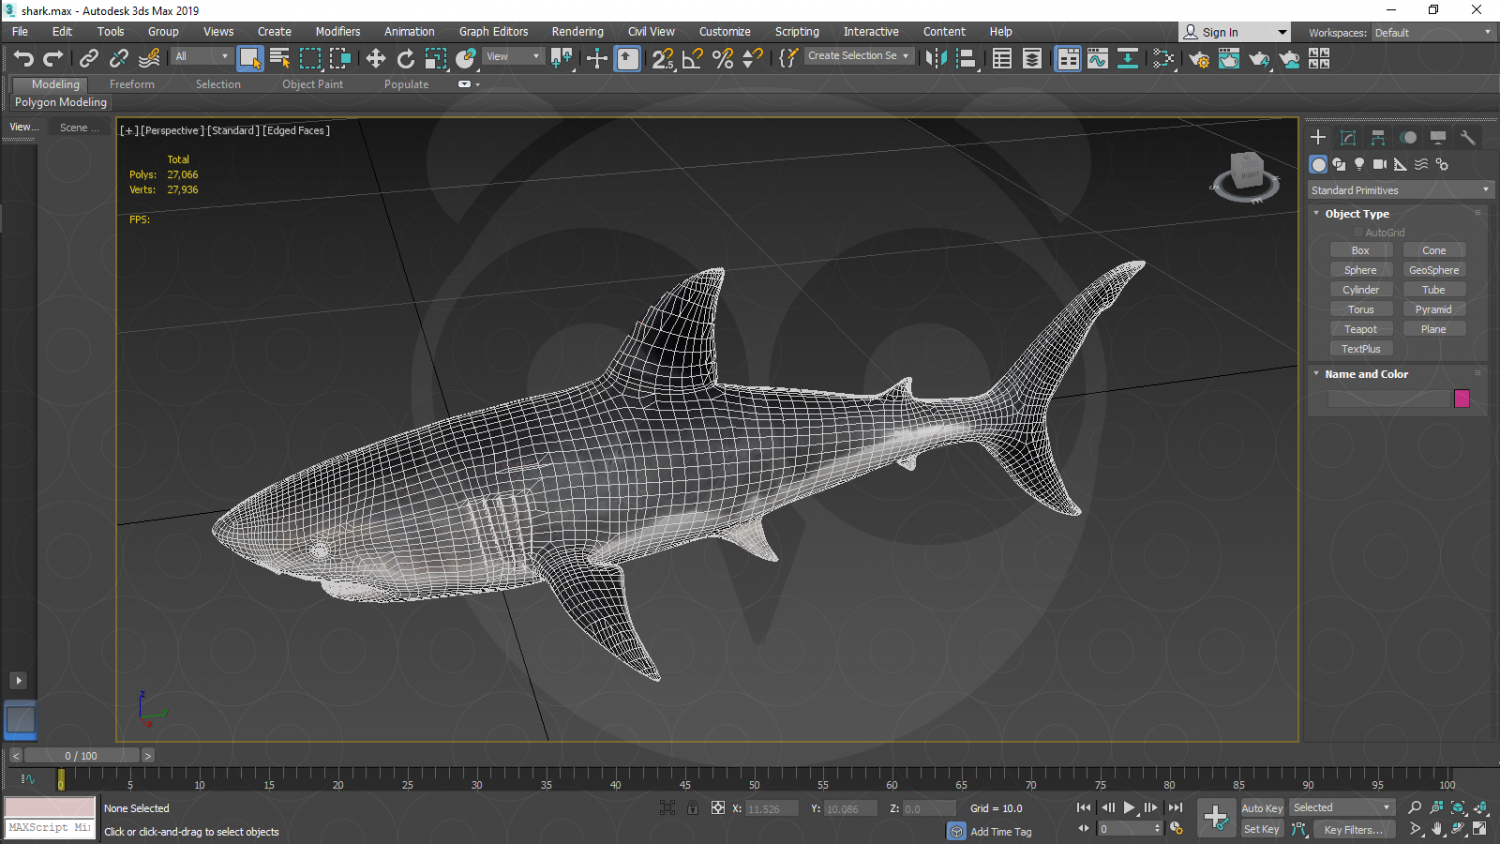The image size is (1500, 844).
Task: Enable Auto Key animation mode
Action: [1261, 808]
